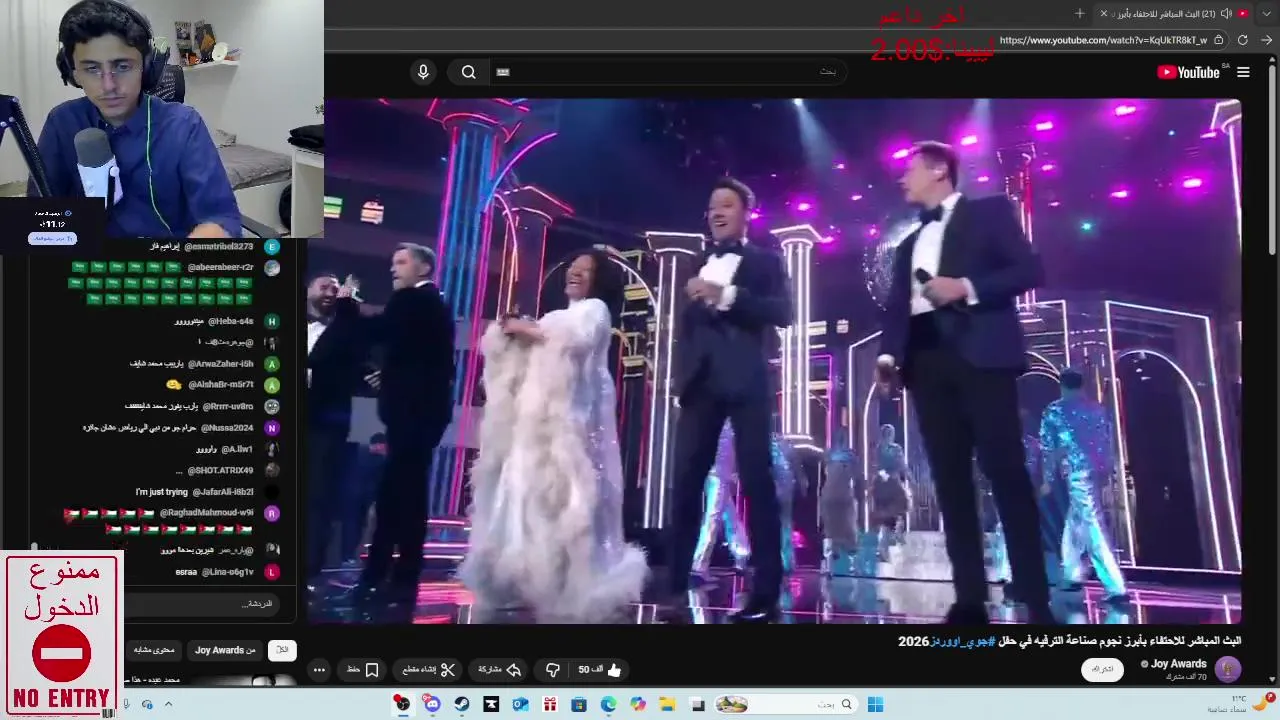Open @RaghadMahmoud-w9i chat avatar
The image size is (1280, 720).
pyautogui.click(x=272, y=513)
